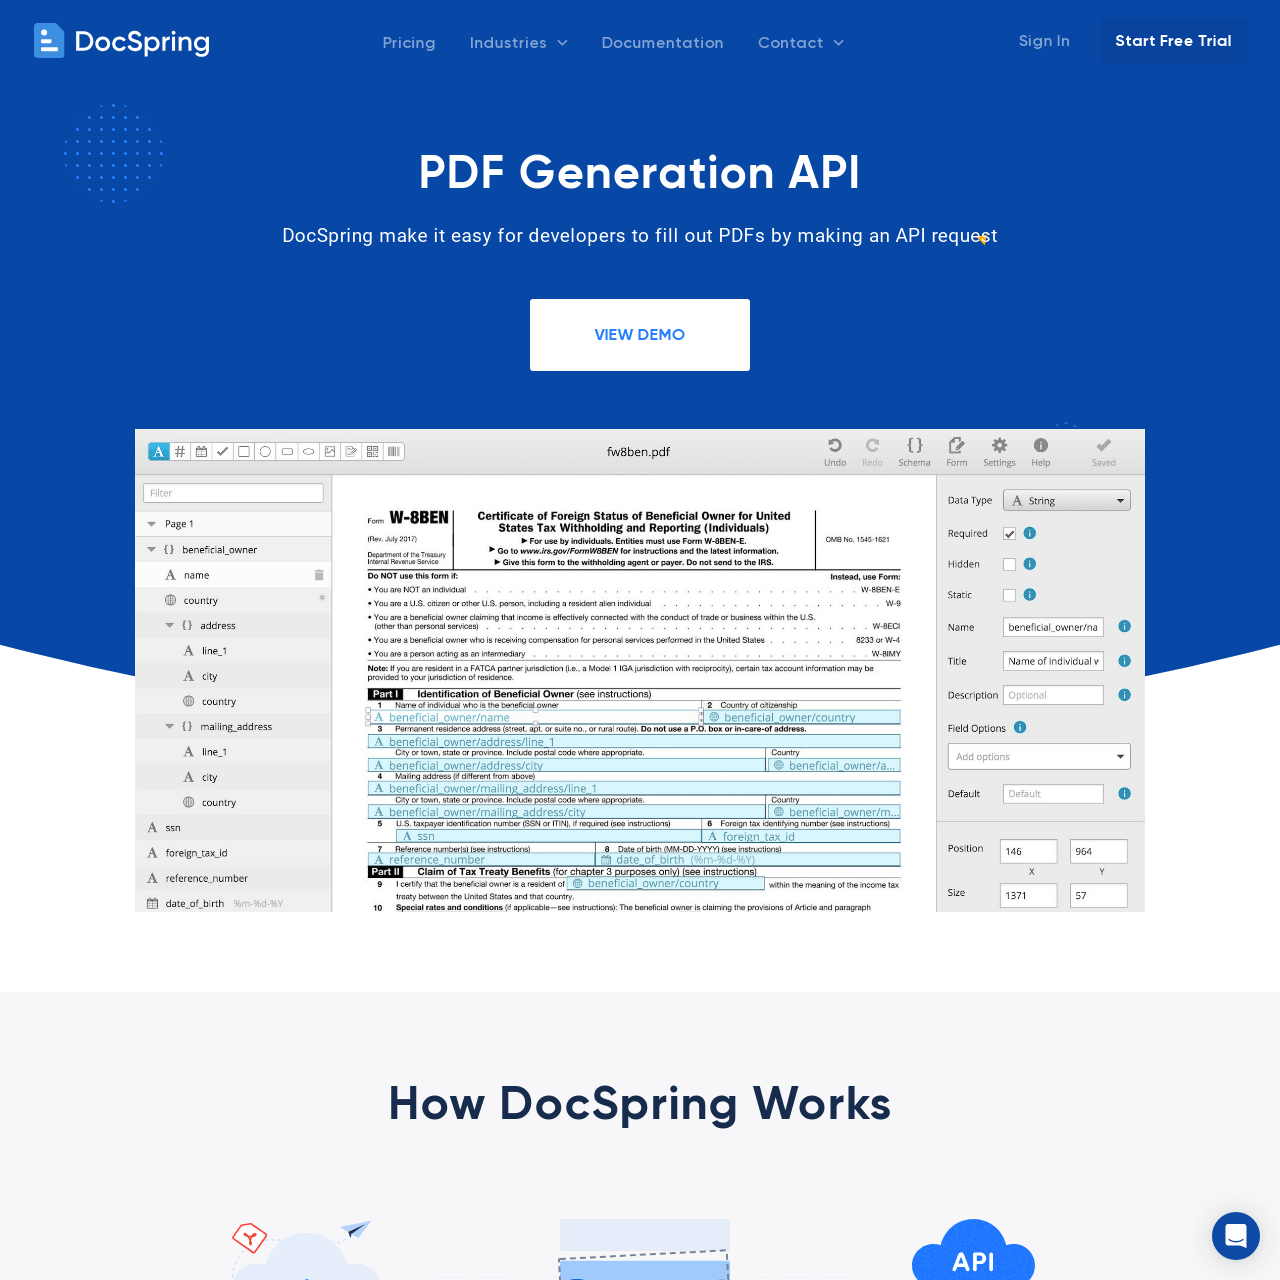Click the info icon beside Description field

point(1124,695)
